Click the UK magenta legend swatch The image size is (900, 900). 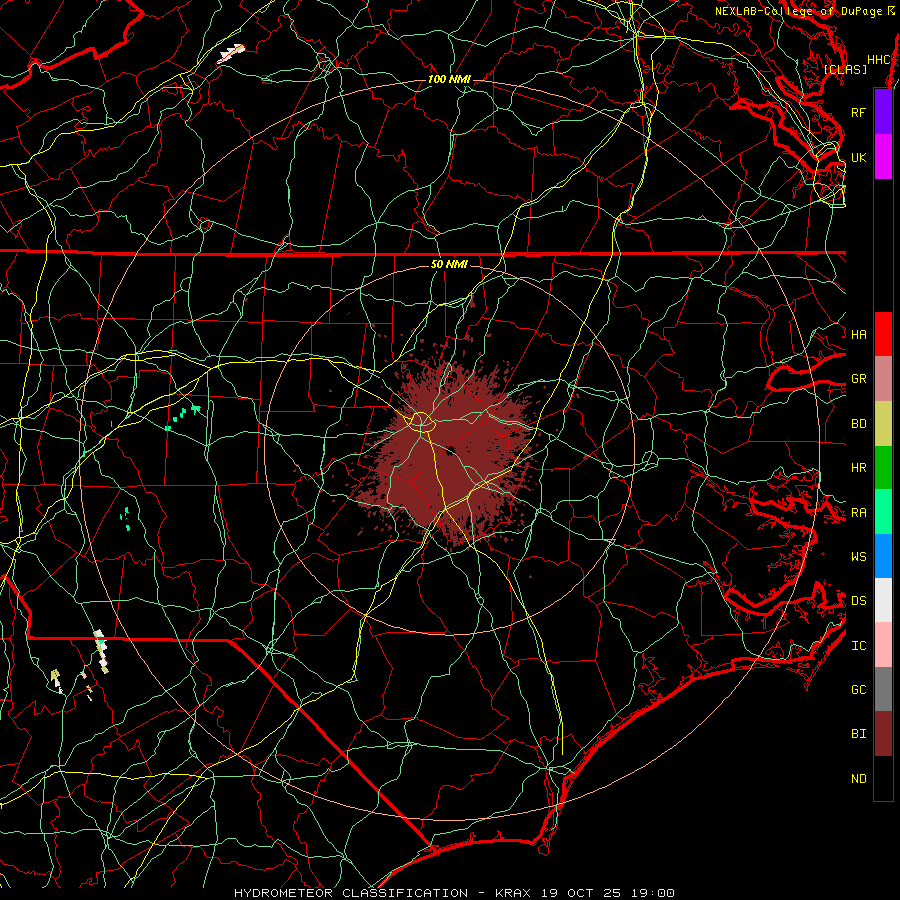click(883, 157)
